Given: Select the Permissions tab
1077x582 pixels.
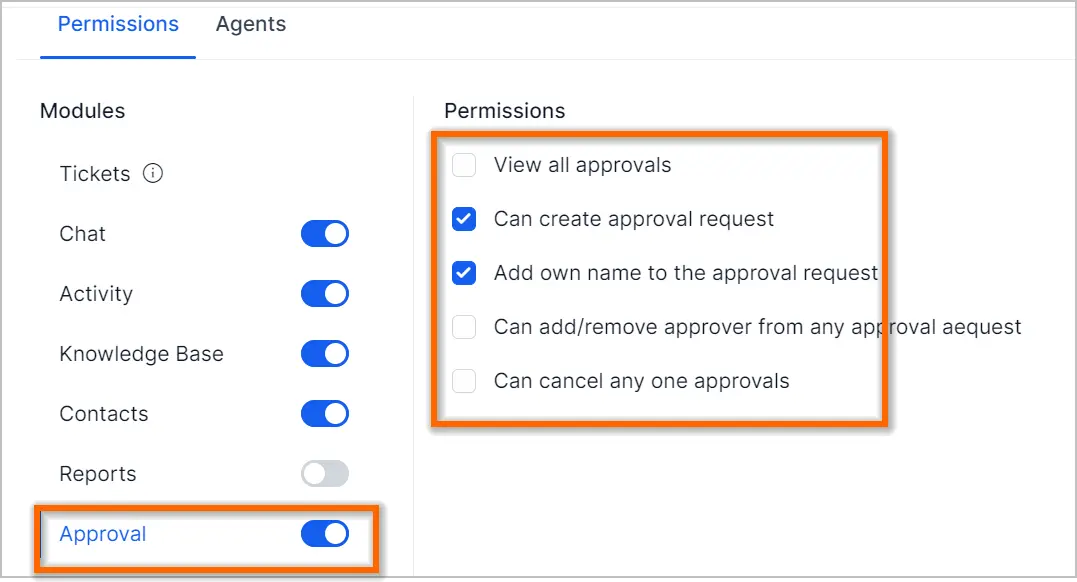Looking at the screenshot, I should (x=118, y=24).
